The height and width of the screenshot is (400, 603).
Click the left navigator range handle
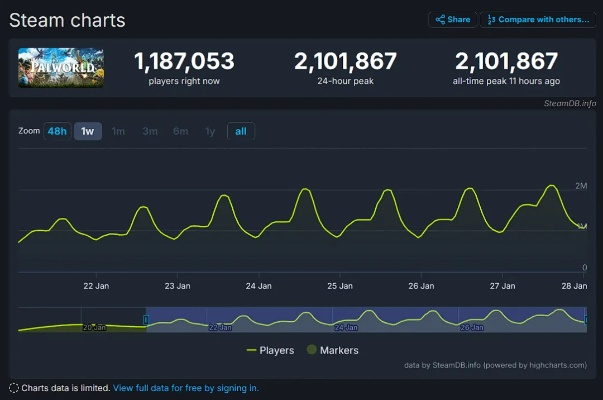click(x=146, y=320)
